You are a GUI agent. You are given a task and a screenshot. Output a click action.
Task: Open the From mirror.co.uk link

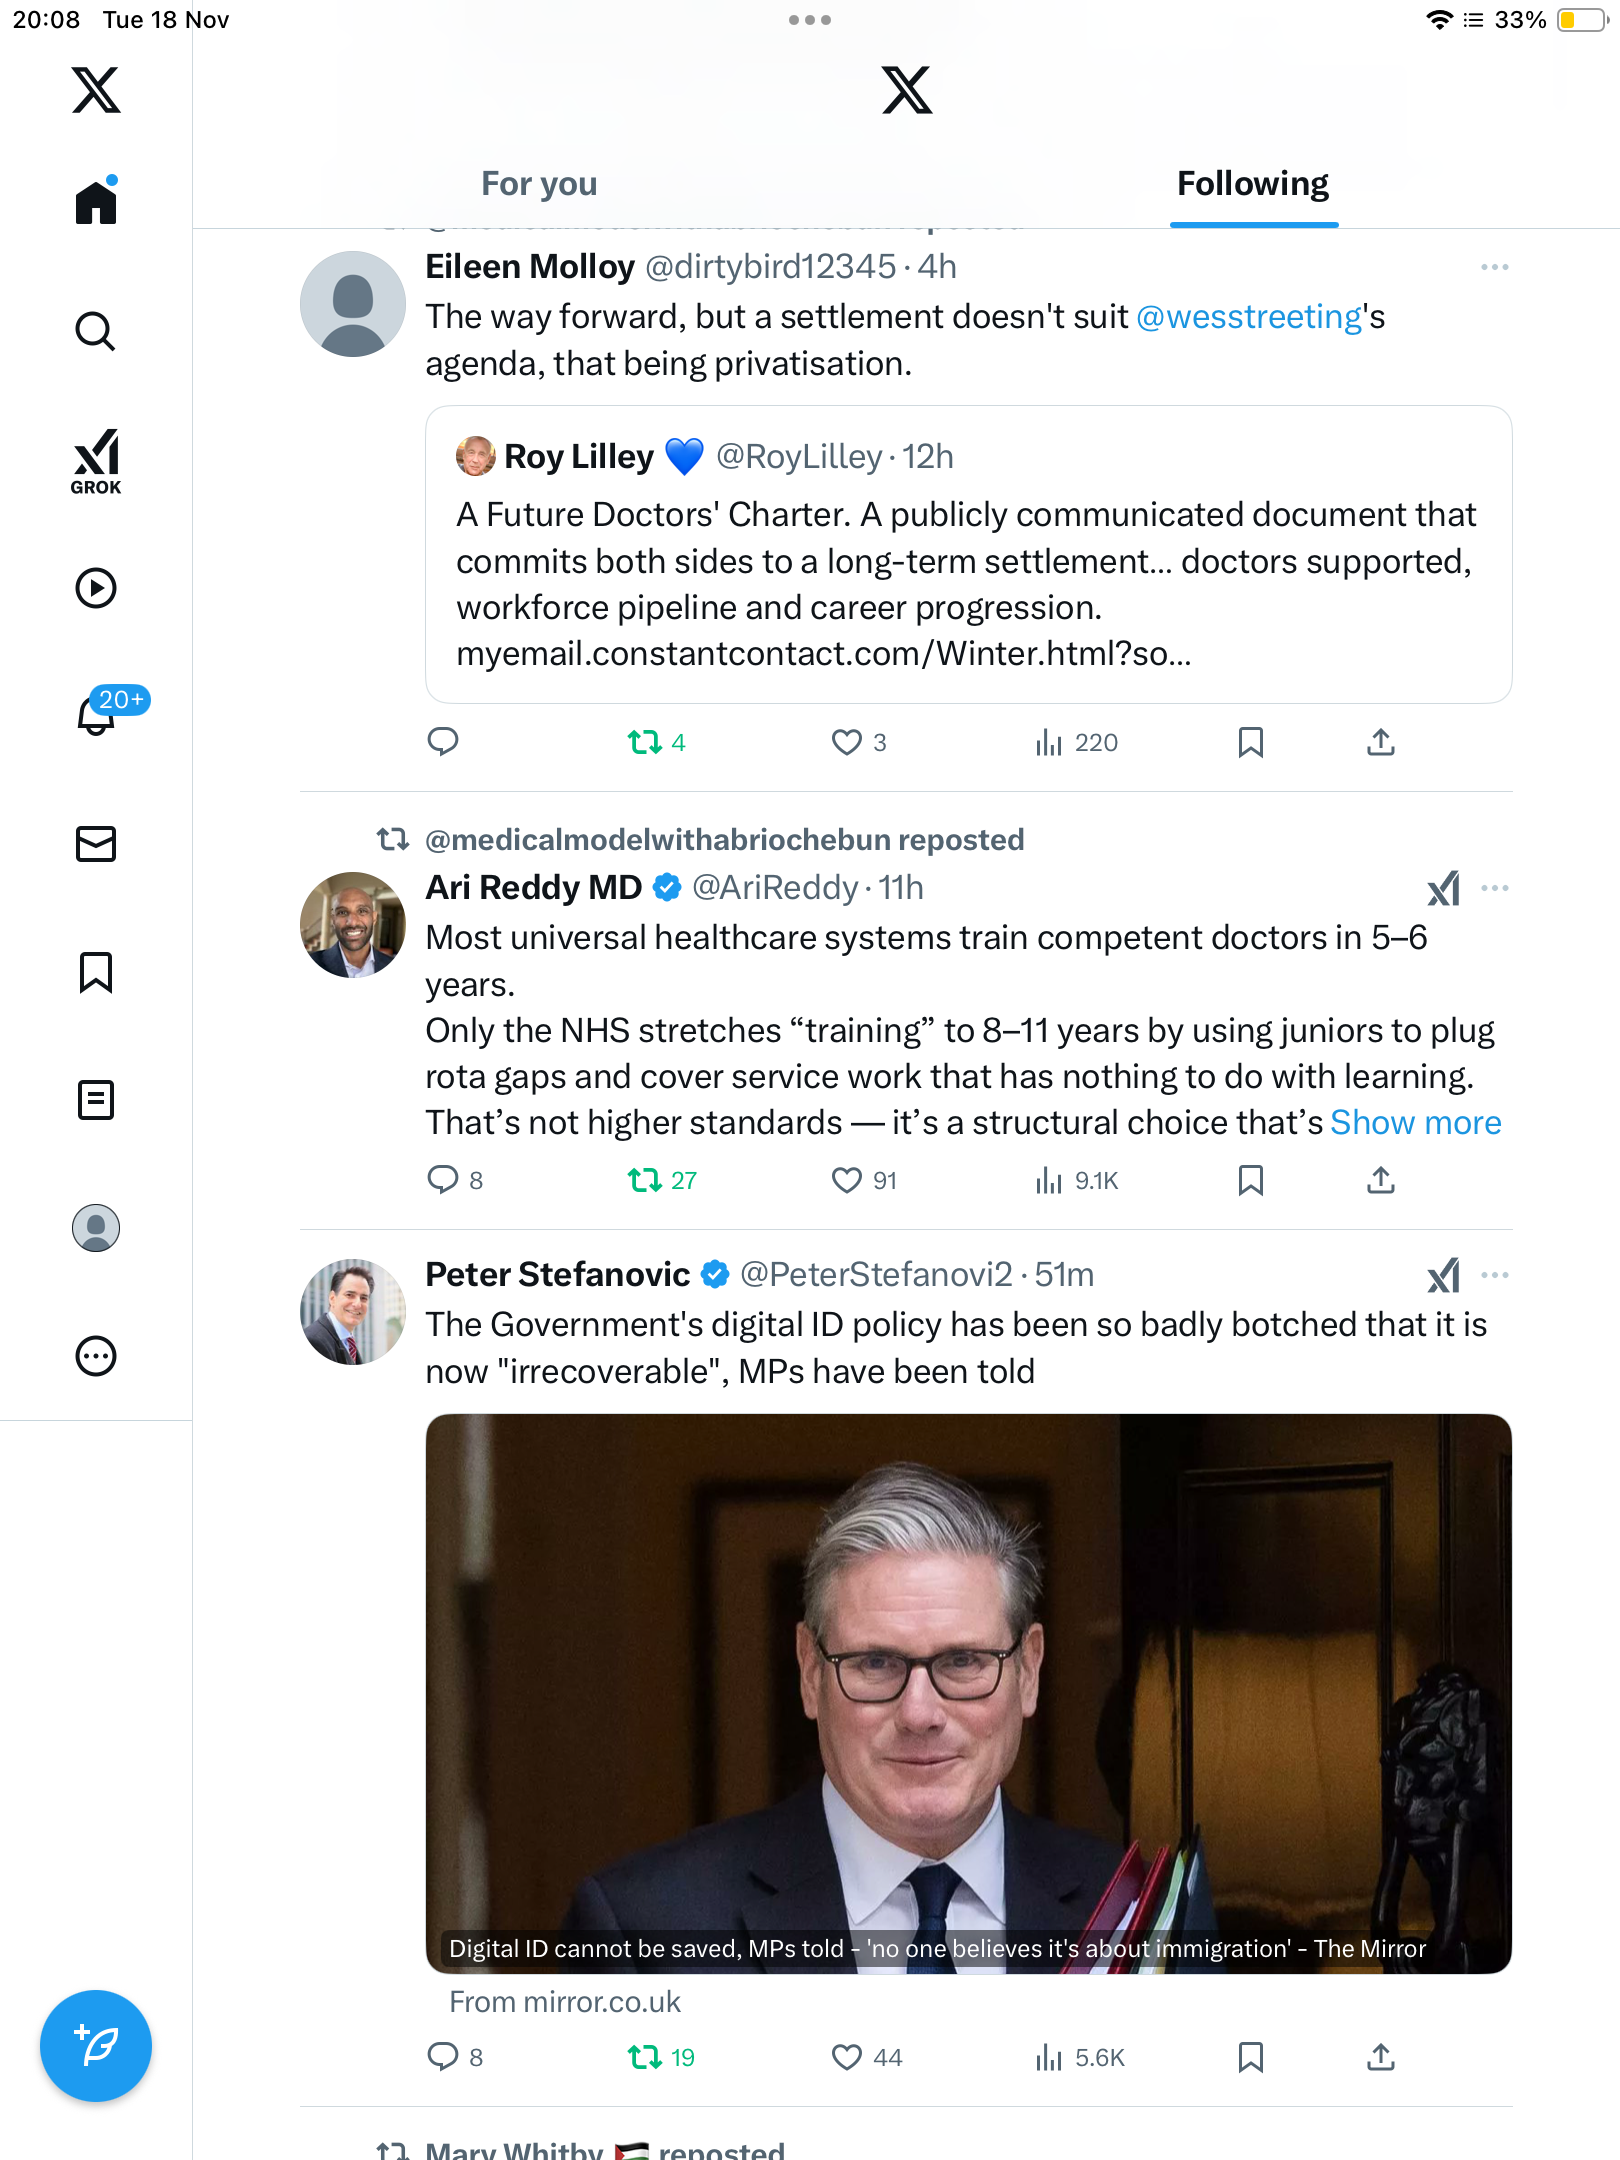(565, 2002)
